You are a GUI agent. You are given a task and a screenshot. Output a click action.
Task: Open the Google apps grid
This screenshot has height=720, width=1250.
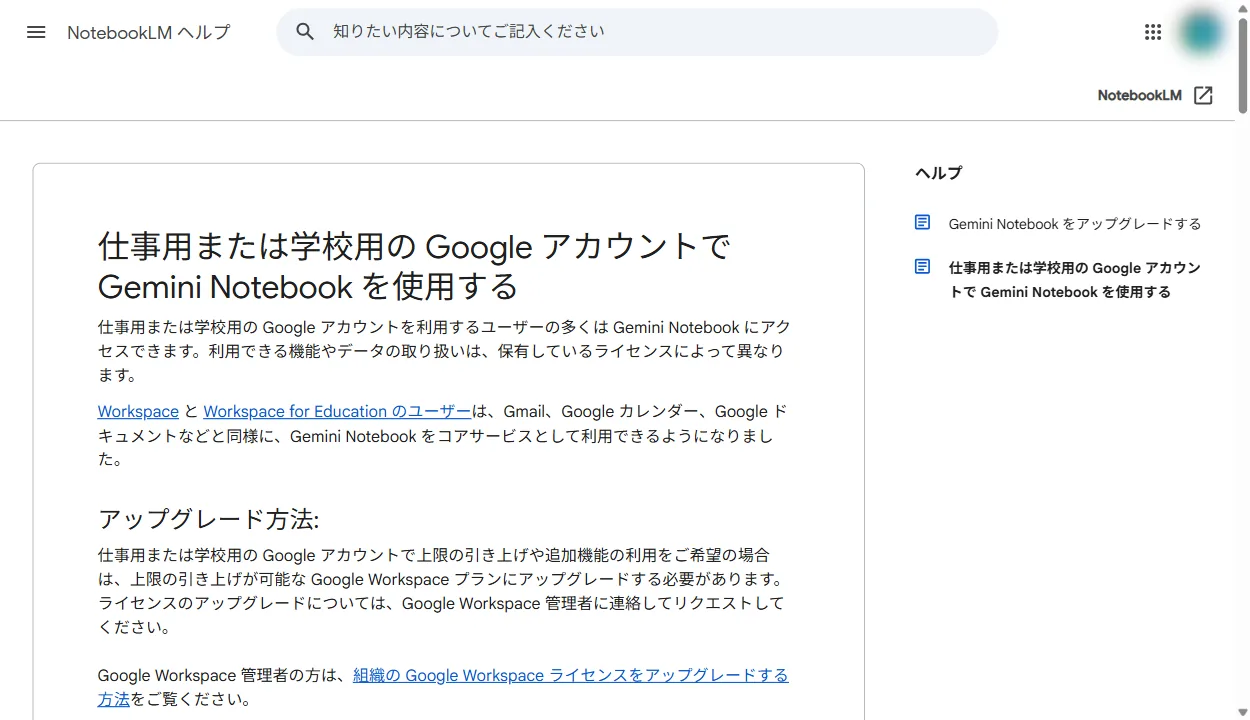pos(1153,32)
